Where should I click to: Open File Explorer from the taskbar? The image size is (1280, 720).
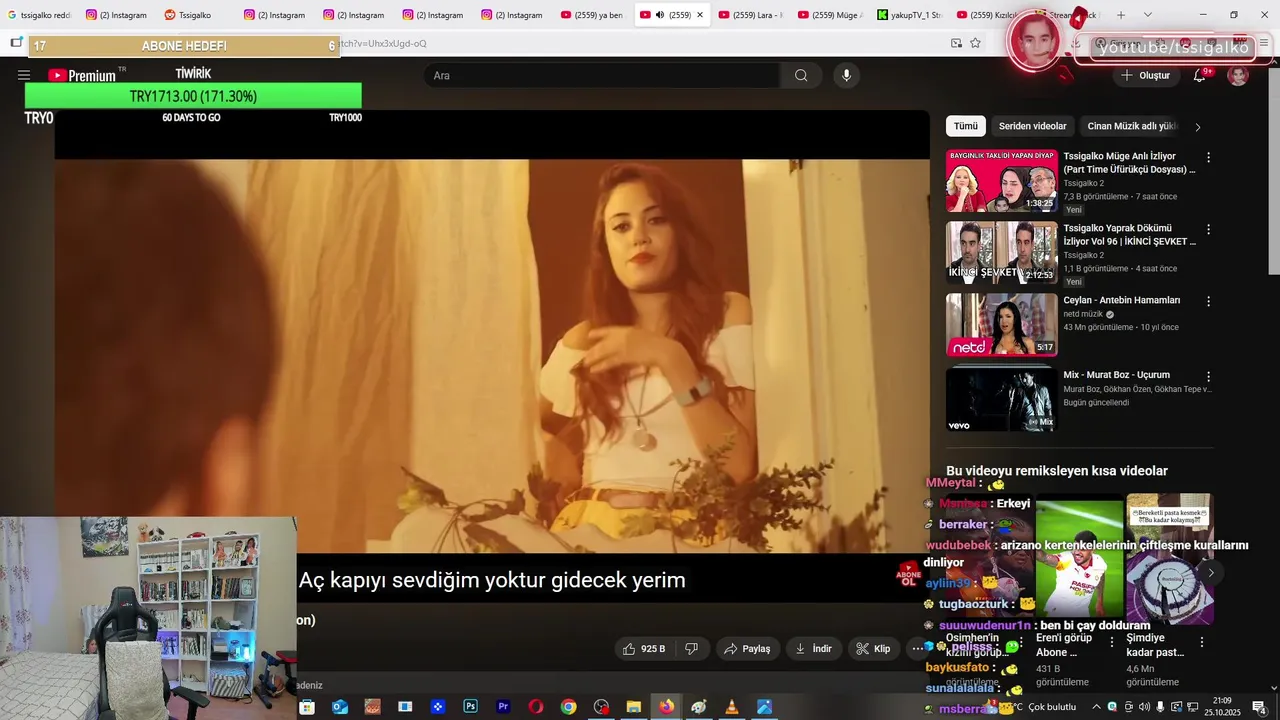pyautogui.click(x=633, y=707)
